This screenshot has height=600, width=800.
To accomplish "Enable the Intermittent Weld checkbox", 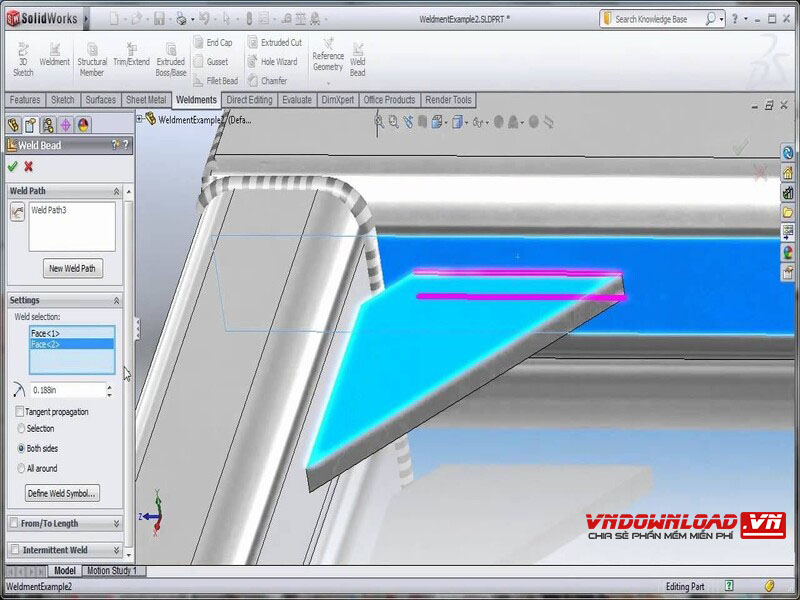I will coord(14,549).
